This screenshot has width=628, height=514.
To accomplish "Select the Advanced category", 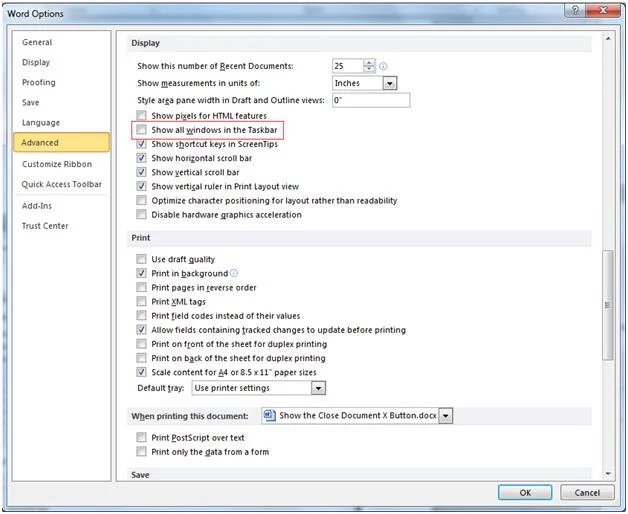I will click(x=61, y=142).
